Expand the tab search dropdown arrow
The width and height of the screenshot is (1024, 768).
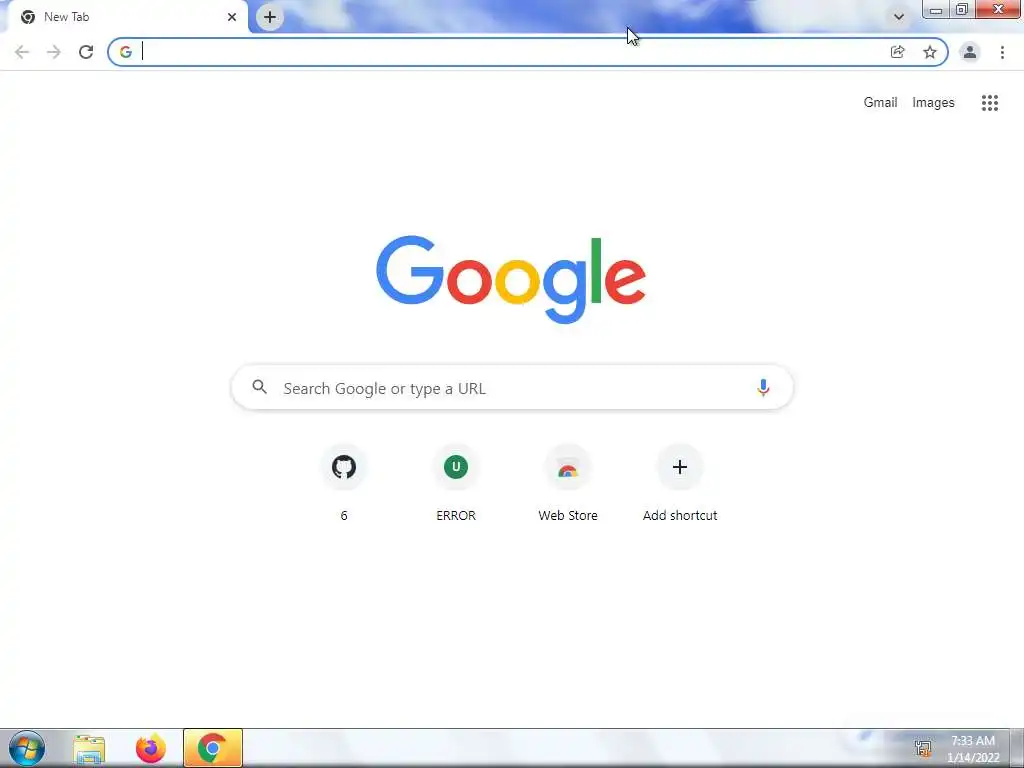pos(899,17)
